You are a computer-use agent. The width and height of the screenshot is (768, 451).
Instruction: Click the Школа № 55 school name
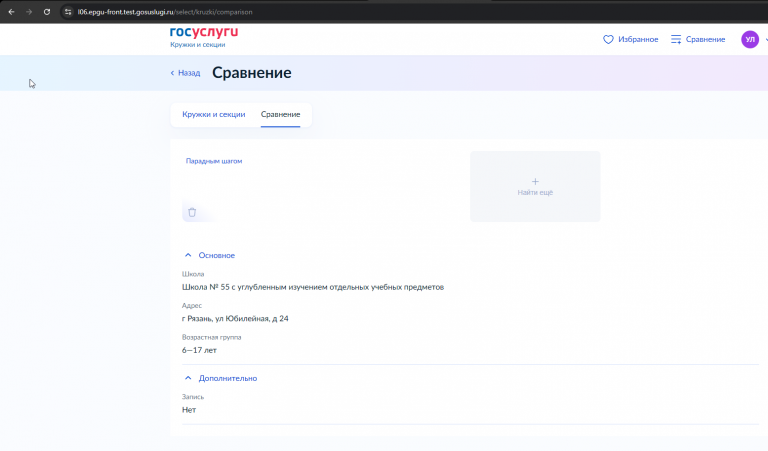[x=313, y=287]
